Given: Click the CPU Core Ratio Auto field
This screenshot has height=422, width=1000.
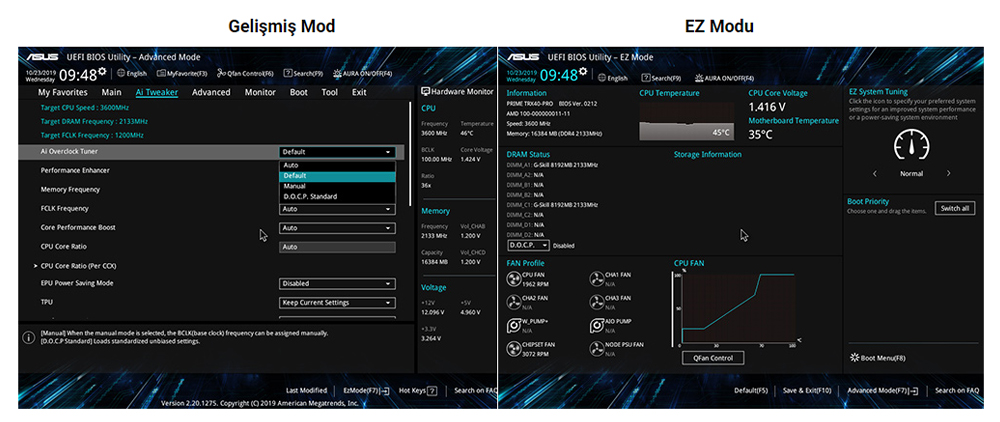Looking at the screenshot, I should click(337, 247).
